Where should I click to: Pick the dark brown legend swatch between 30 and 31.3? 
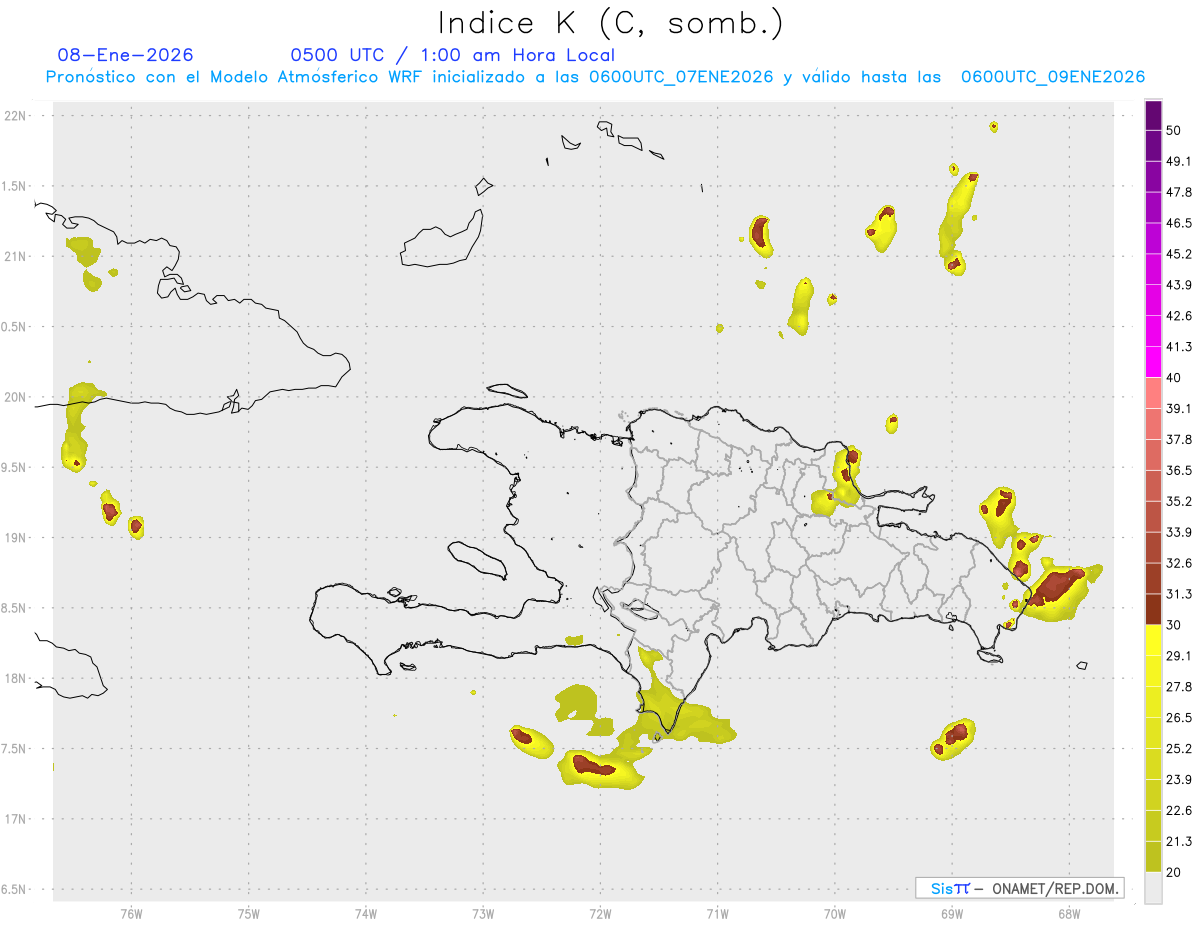[x=1154, y=609]
